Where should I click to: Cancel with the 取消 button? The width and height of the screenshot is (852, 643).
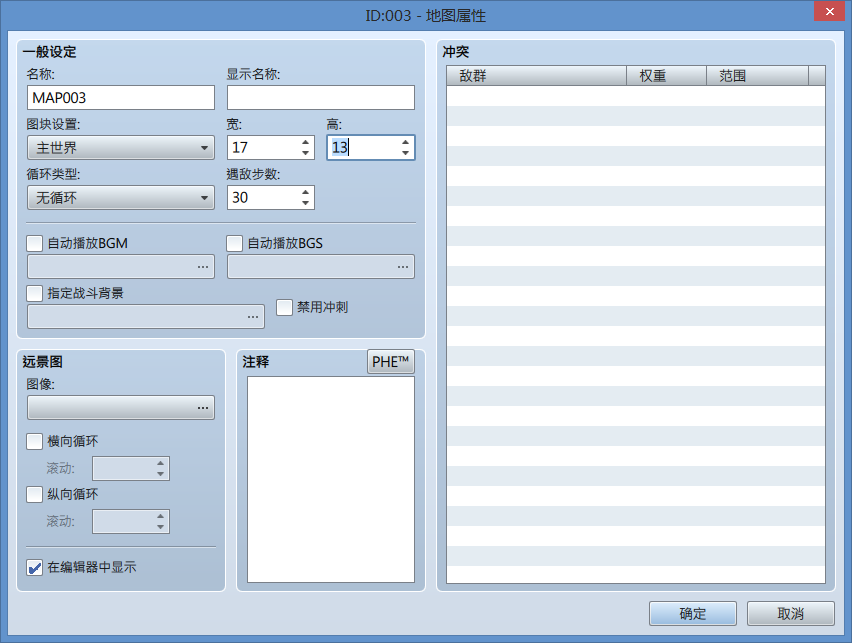791,614
